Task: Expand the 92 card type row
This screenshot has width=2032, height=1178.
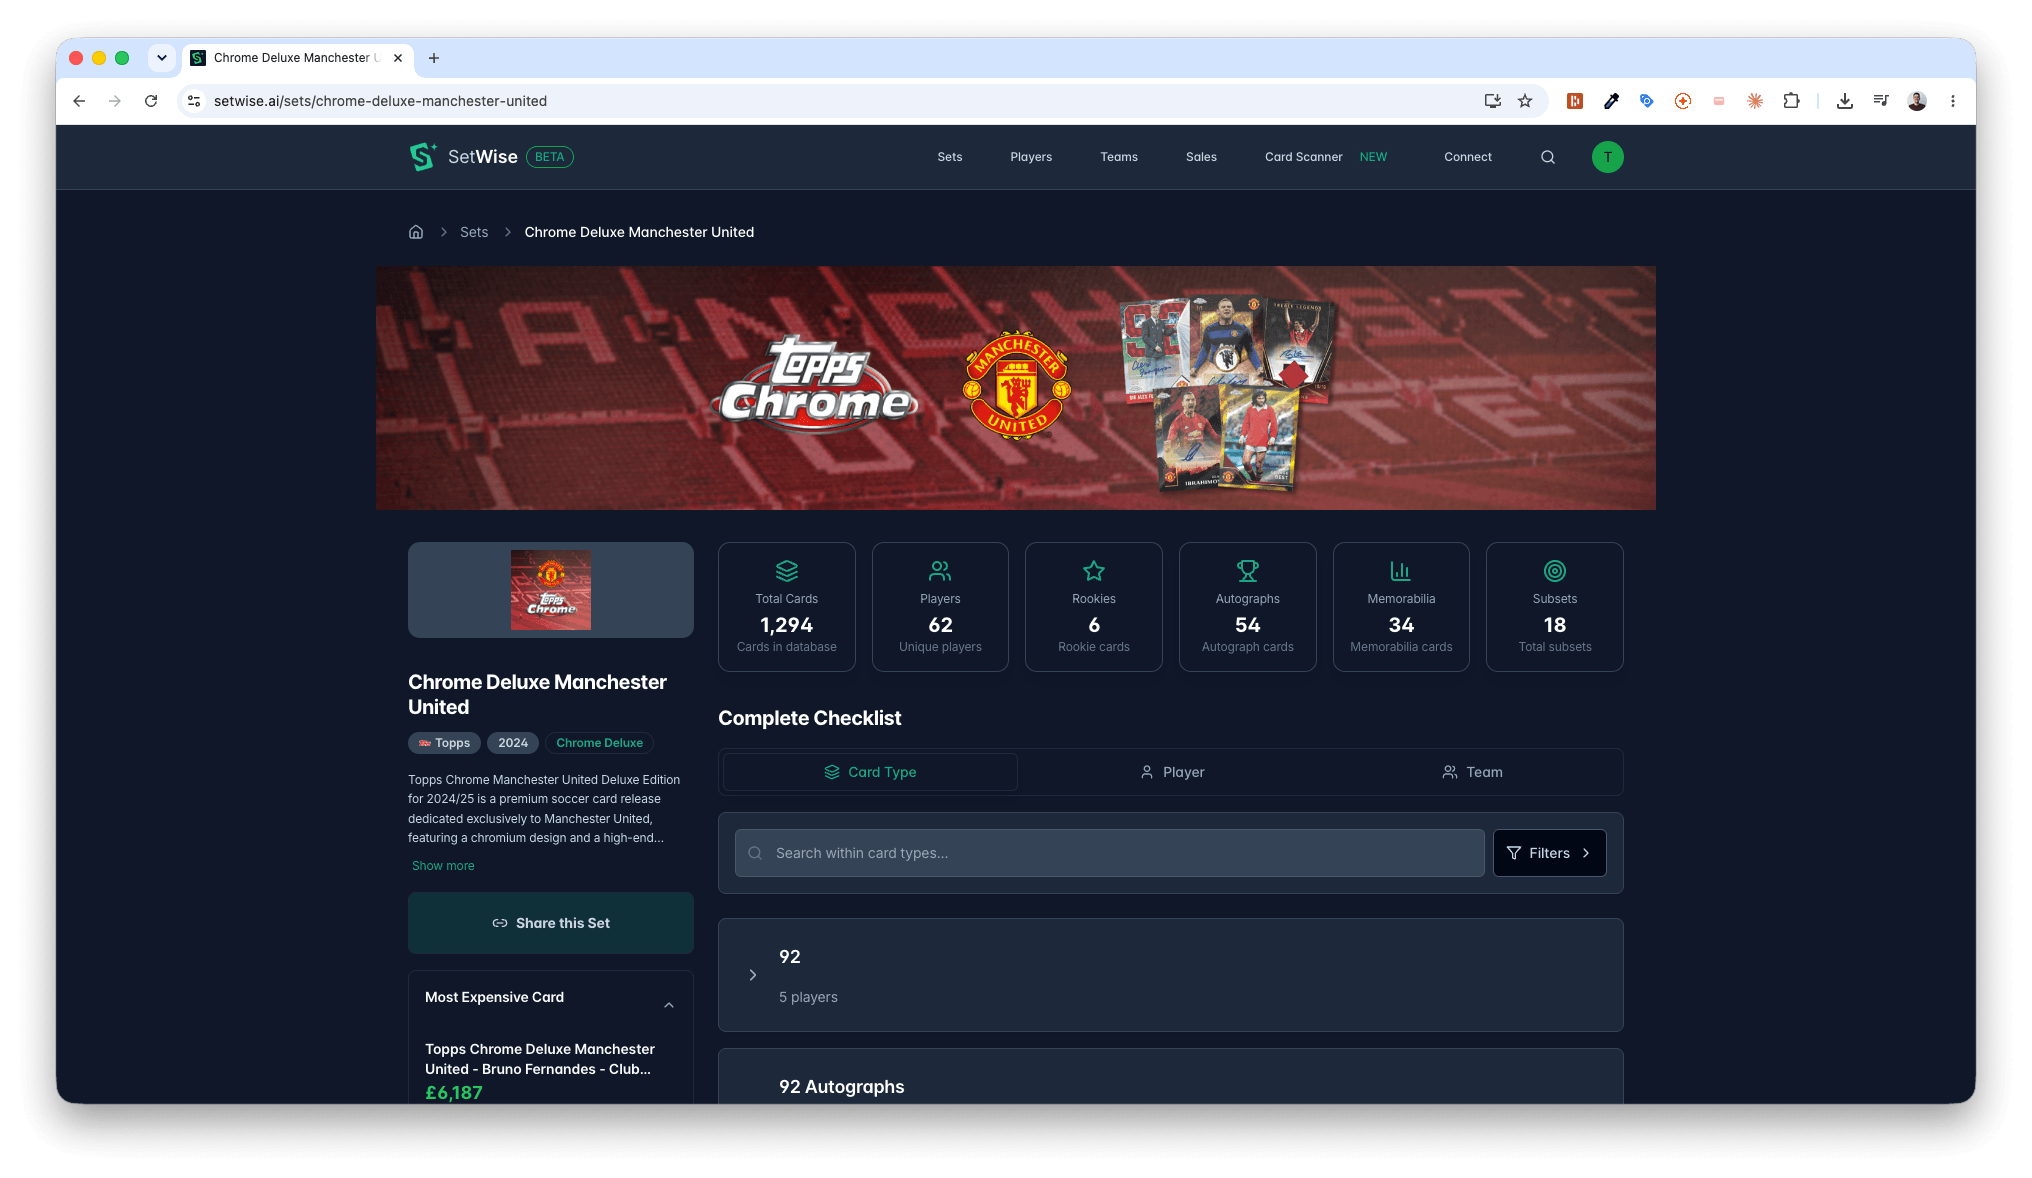Action: (1170, 975)
